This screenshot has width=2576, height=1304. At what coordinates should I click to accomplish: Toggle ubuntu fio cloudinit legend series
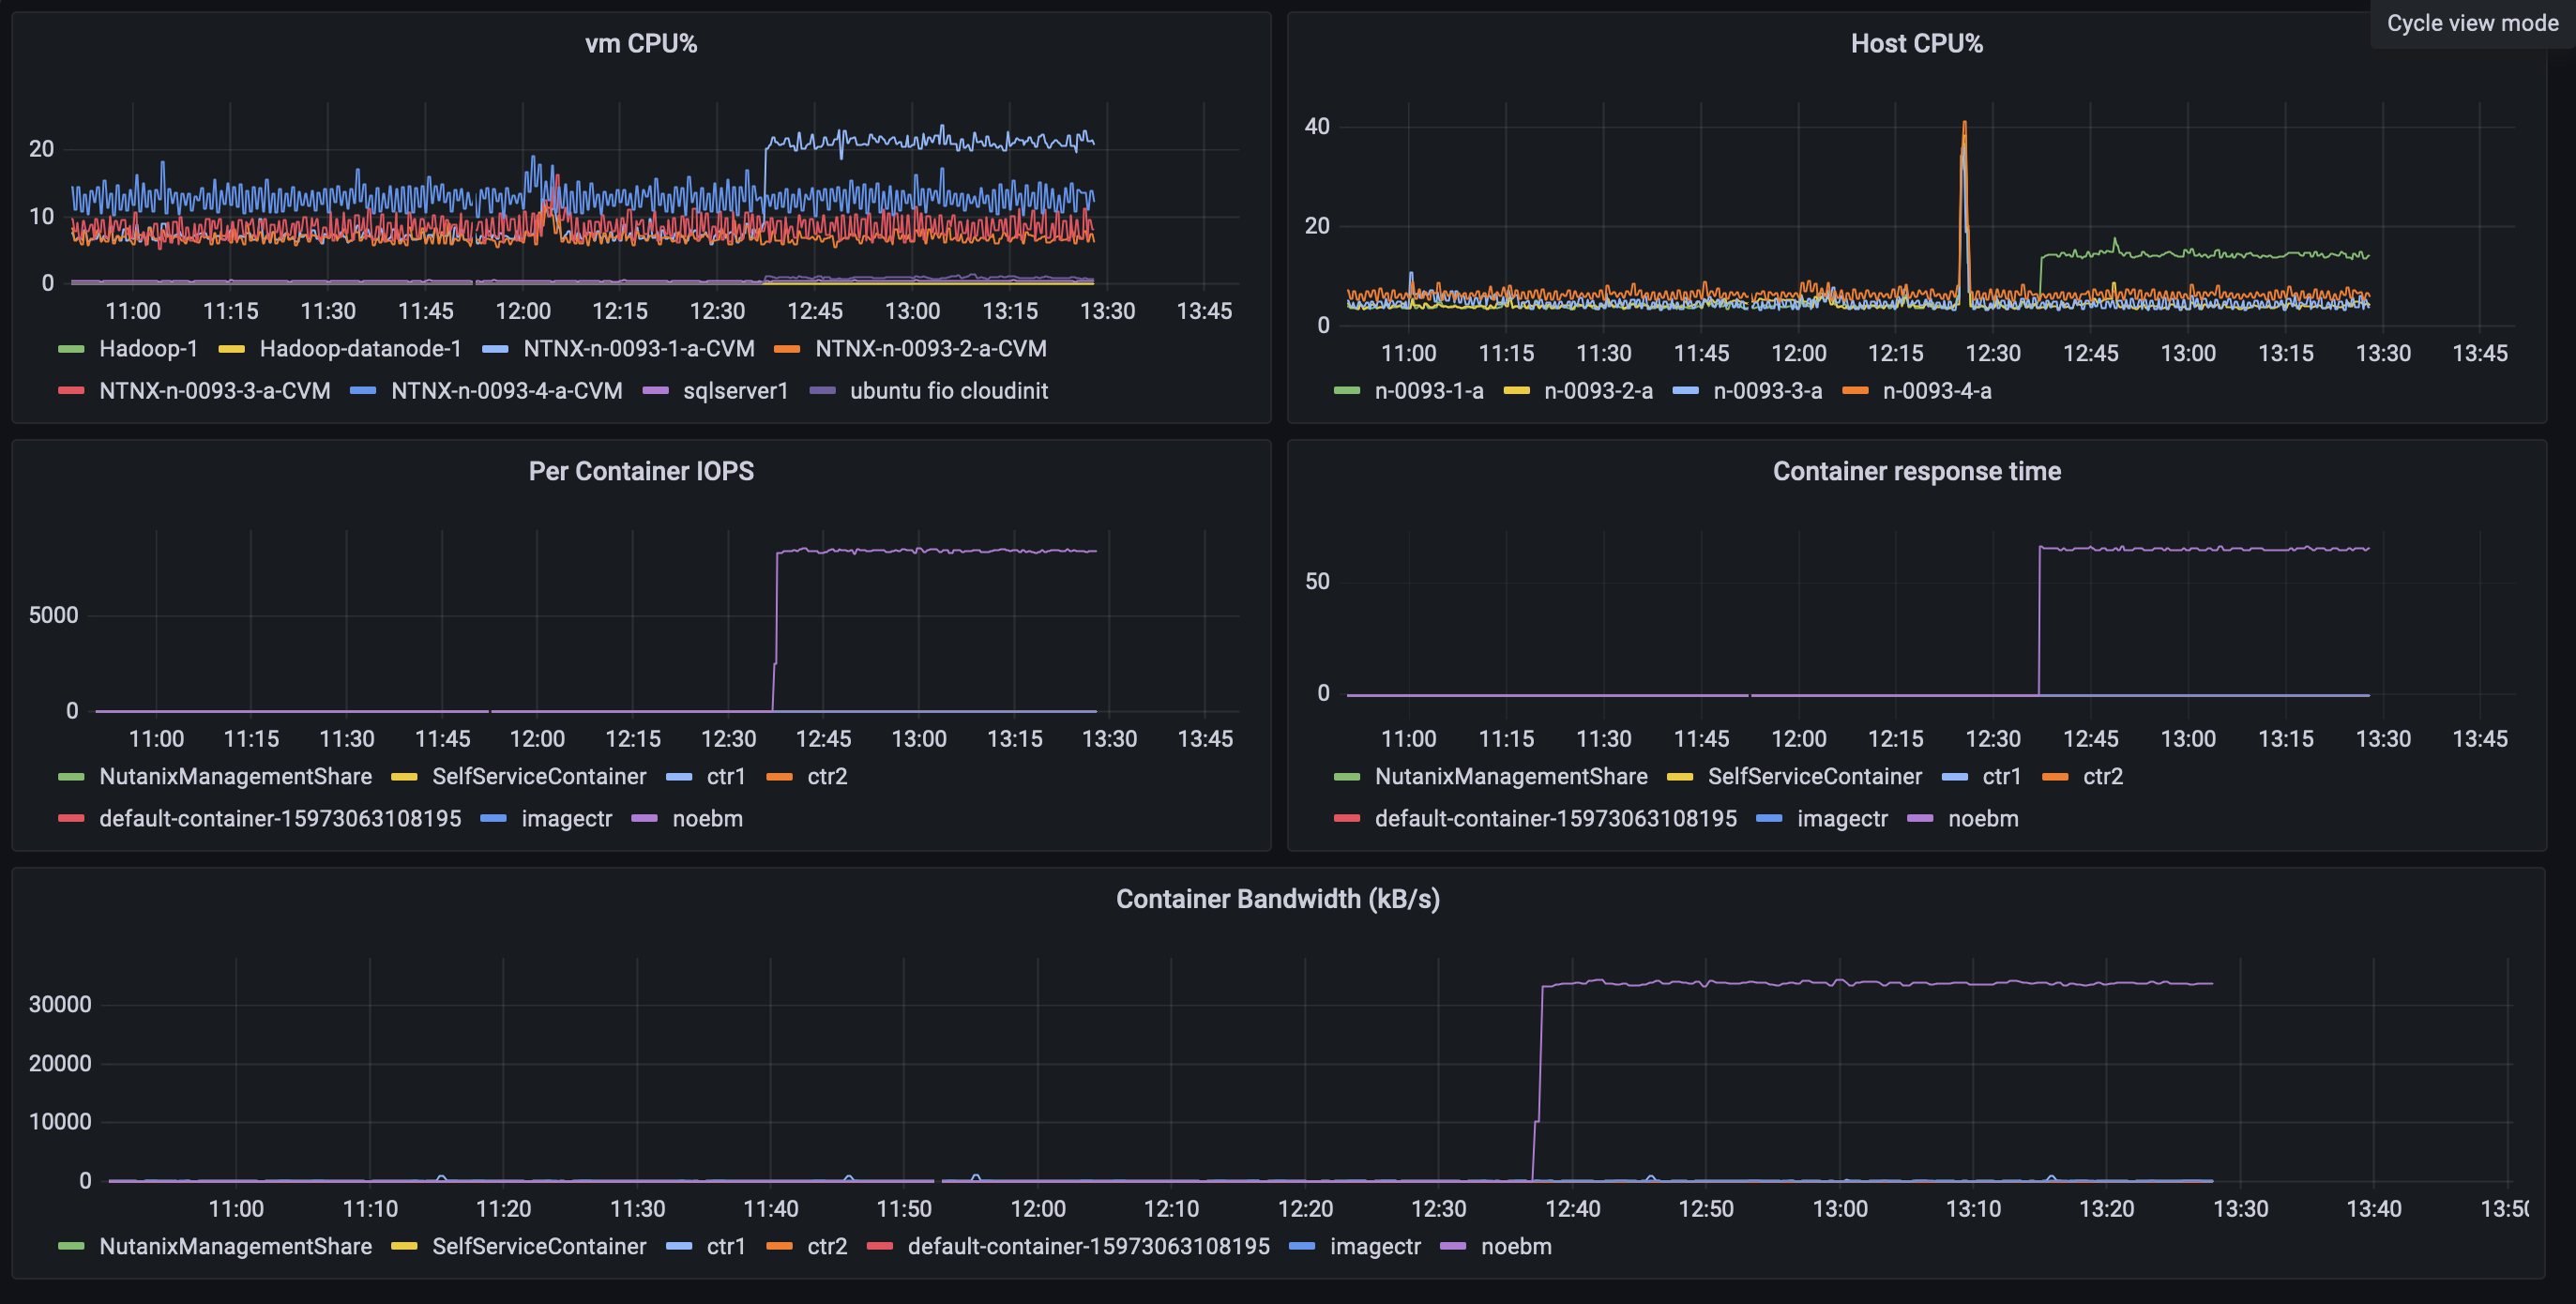click(948, 391)
